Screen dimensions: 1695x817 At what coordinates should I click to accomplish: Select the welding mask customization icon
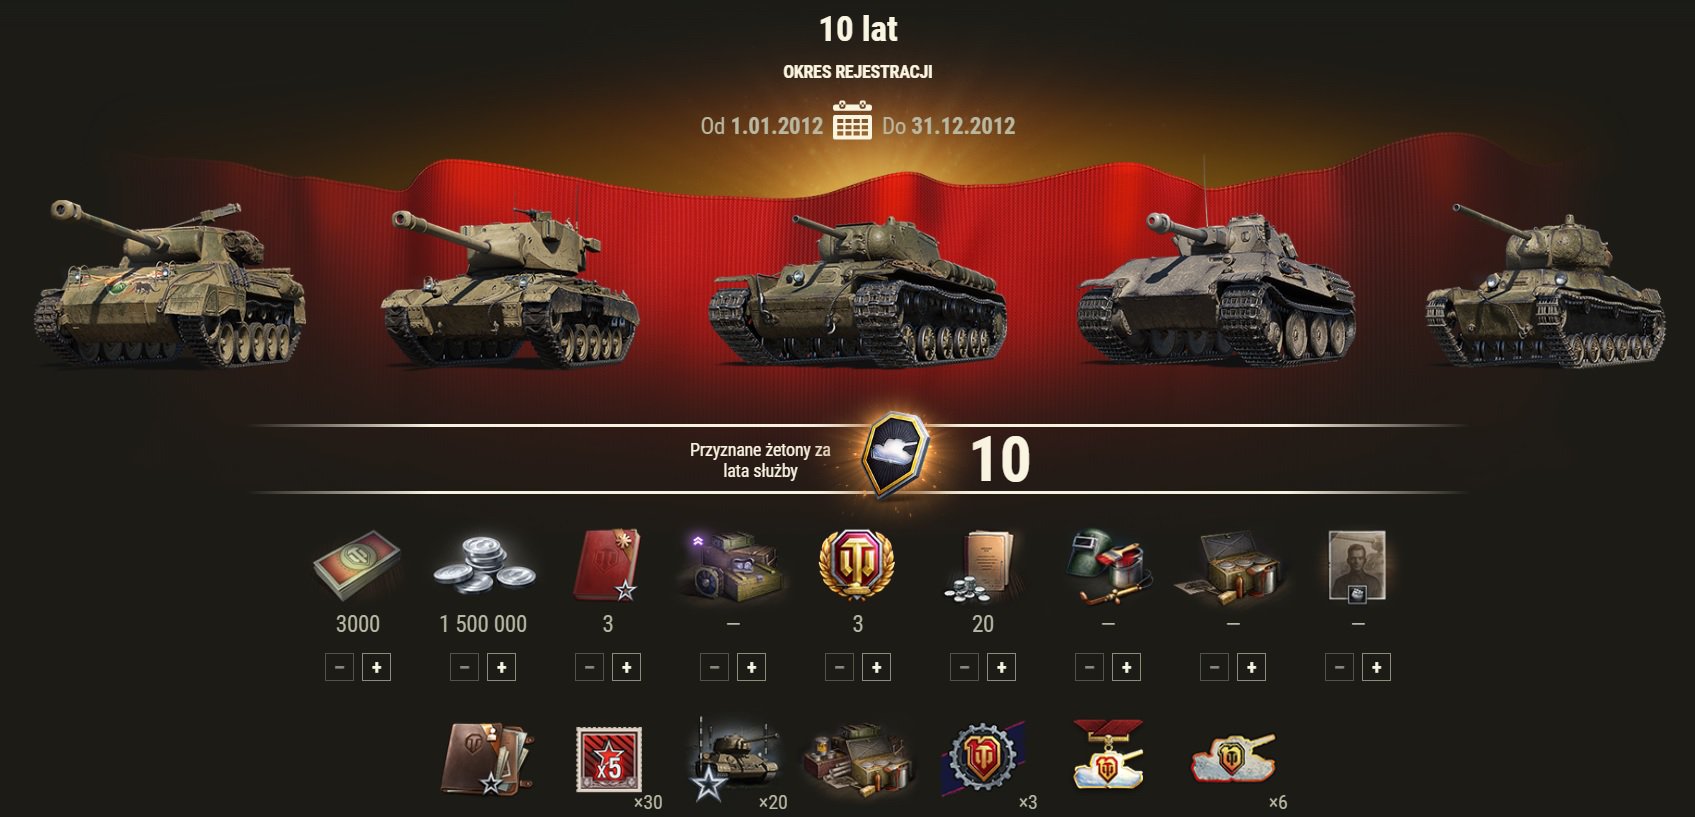1108,565
